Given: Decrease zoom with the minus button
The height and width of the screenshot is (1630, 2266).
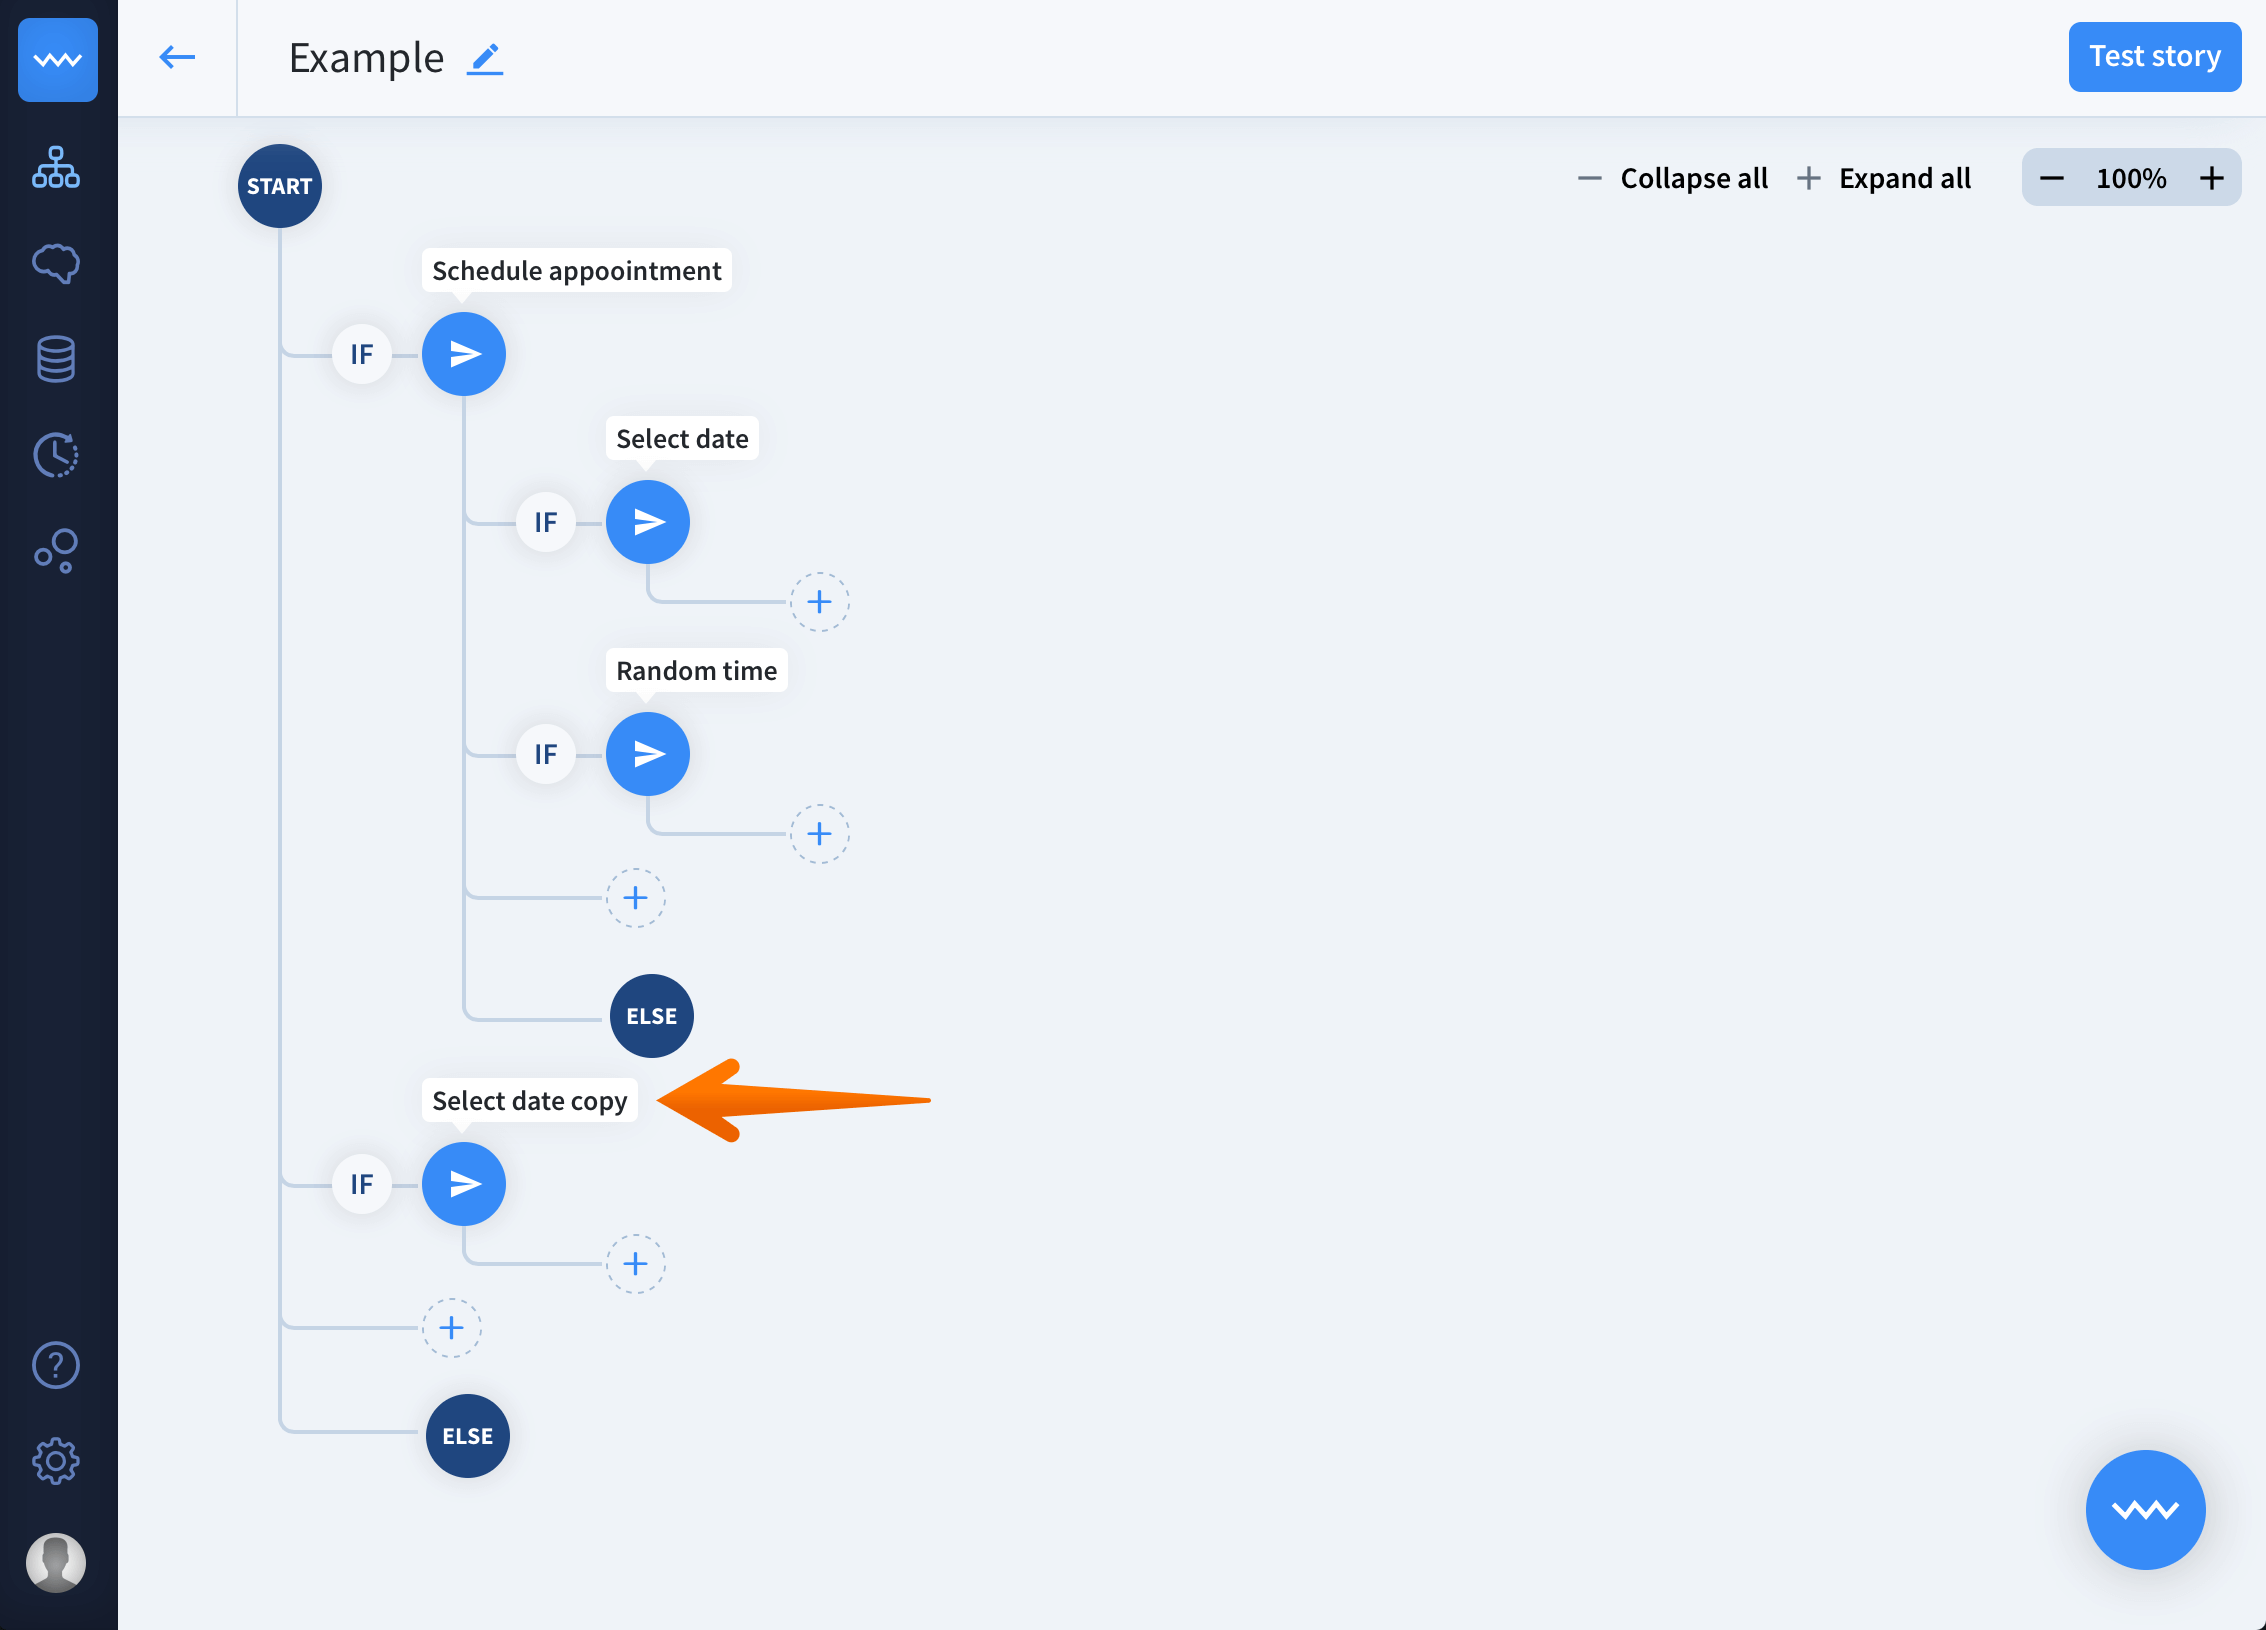Looking at the screenshot, I should point(2052,179).
